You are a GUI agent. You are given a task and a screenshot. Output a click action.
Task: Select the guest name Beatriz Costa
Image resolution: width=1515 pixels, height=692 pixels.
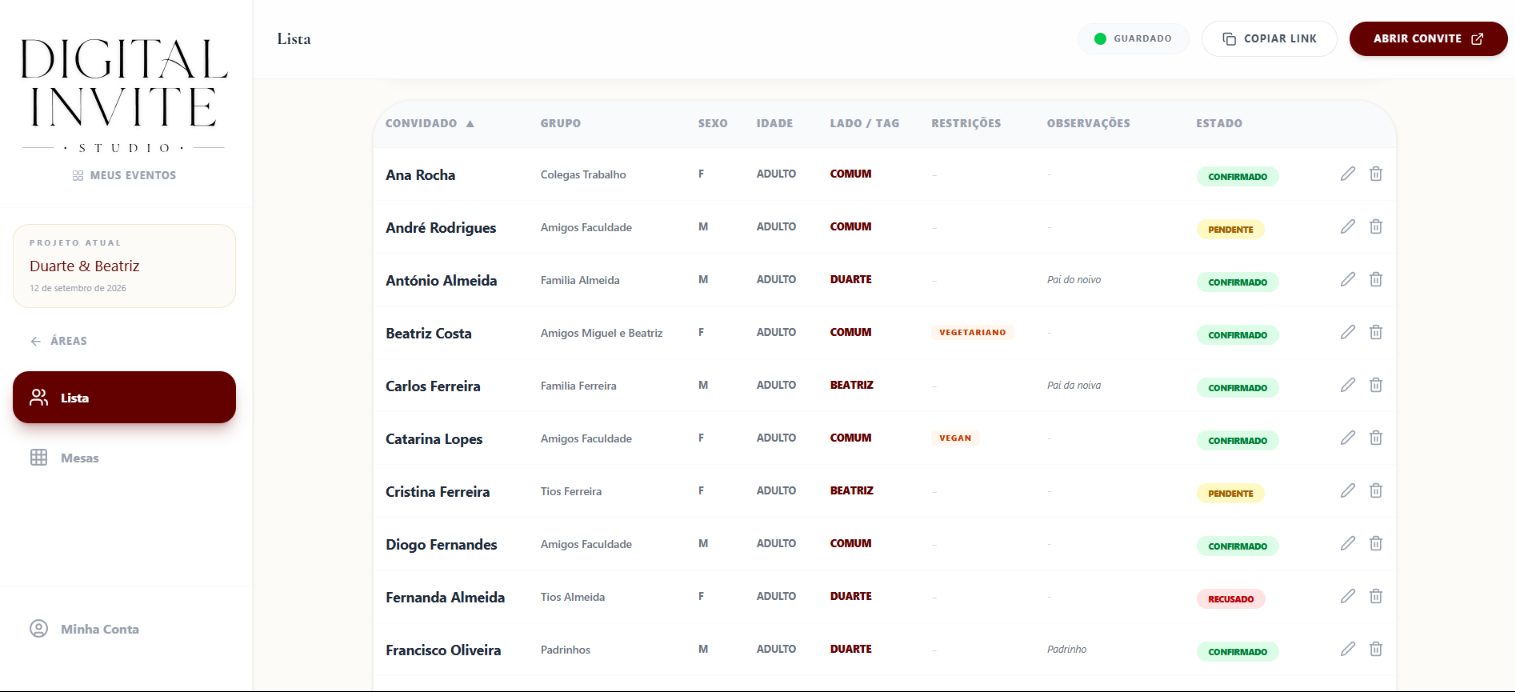(428, 333)
